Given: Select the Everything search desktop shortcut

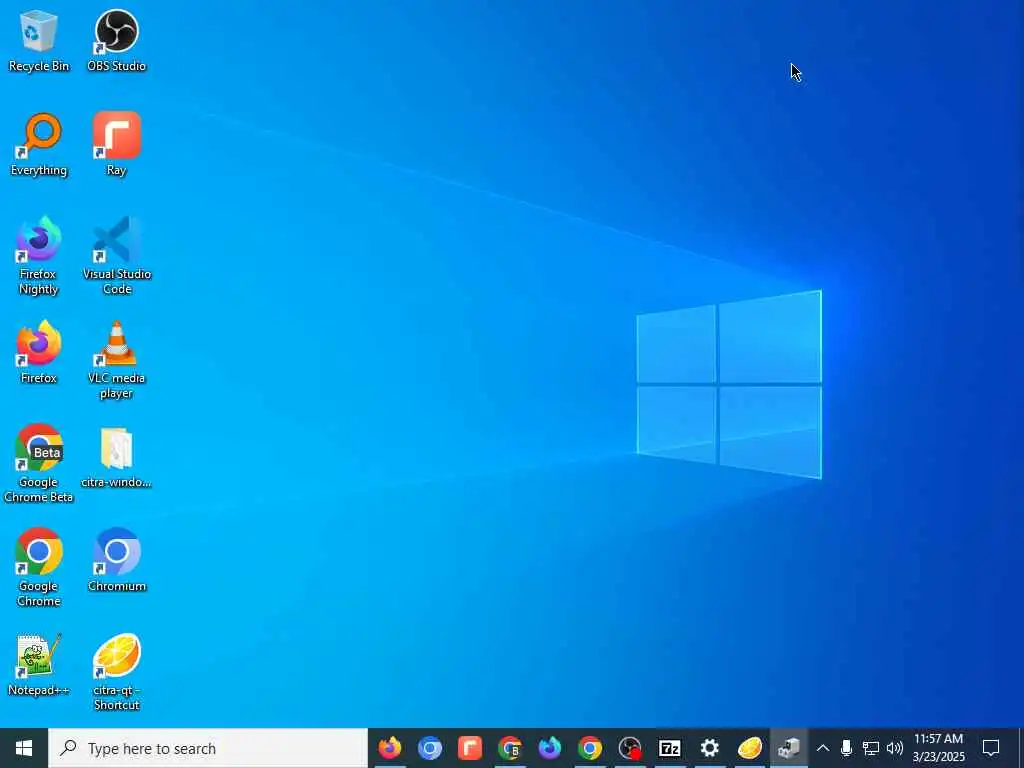Looking at the screenshot, I should [x=39, y=145].
